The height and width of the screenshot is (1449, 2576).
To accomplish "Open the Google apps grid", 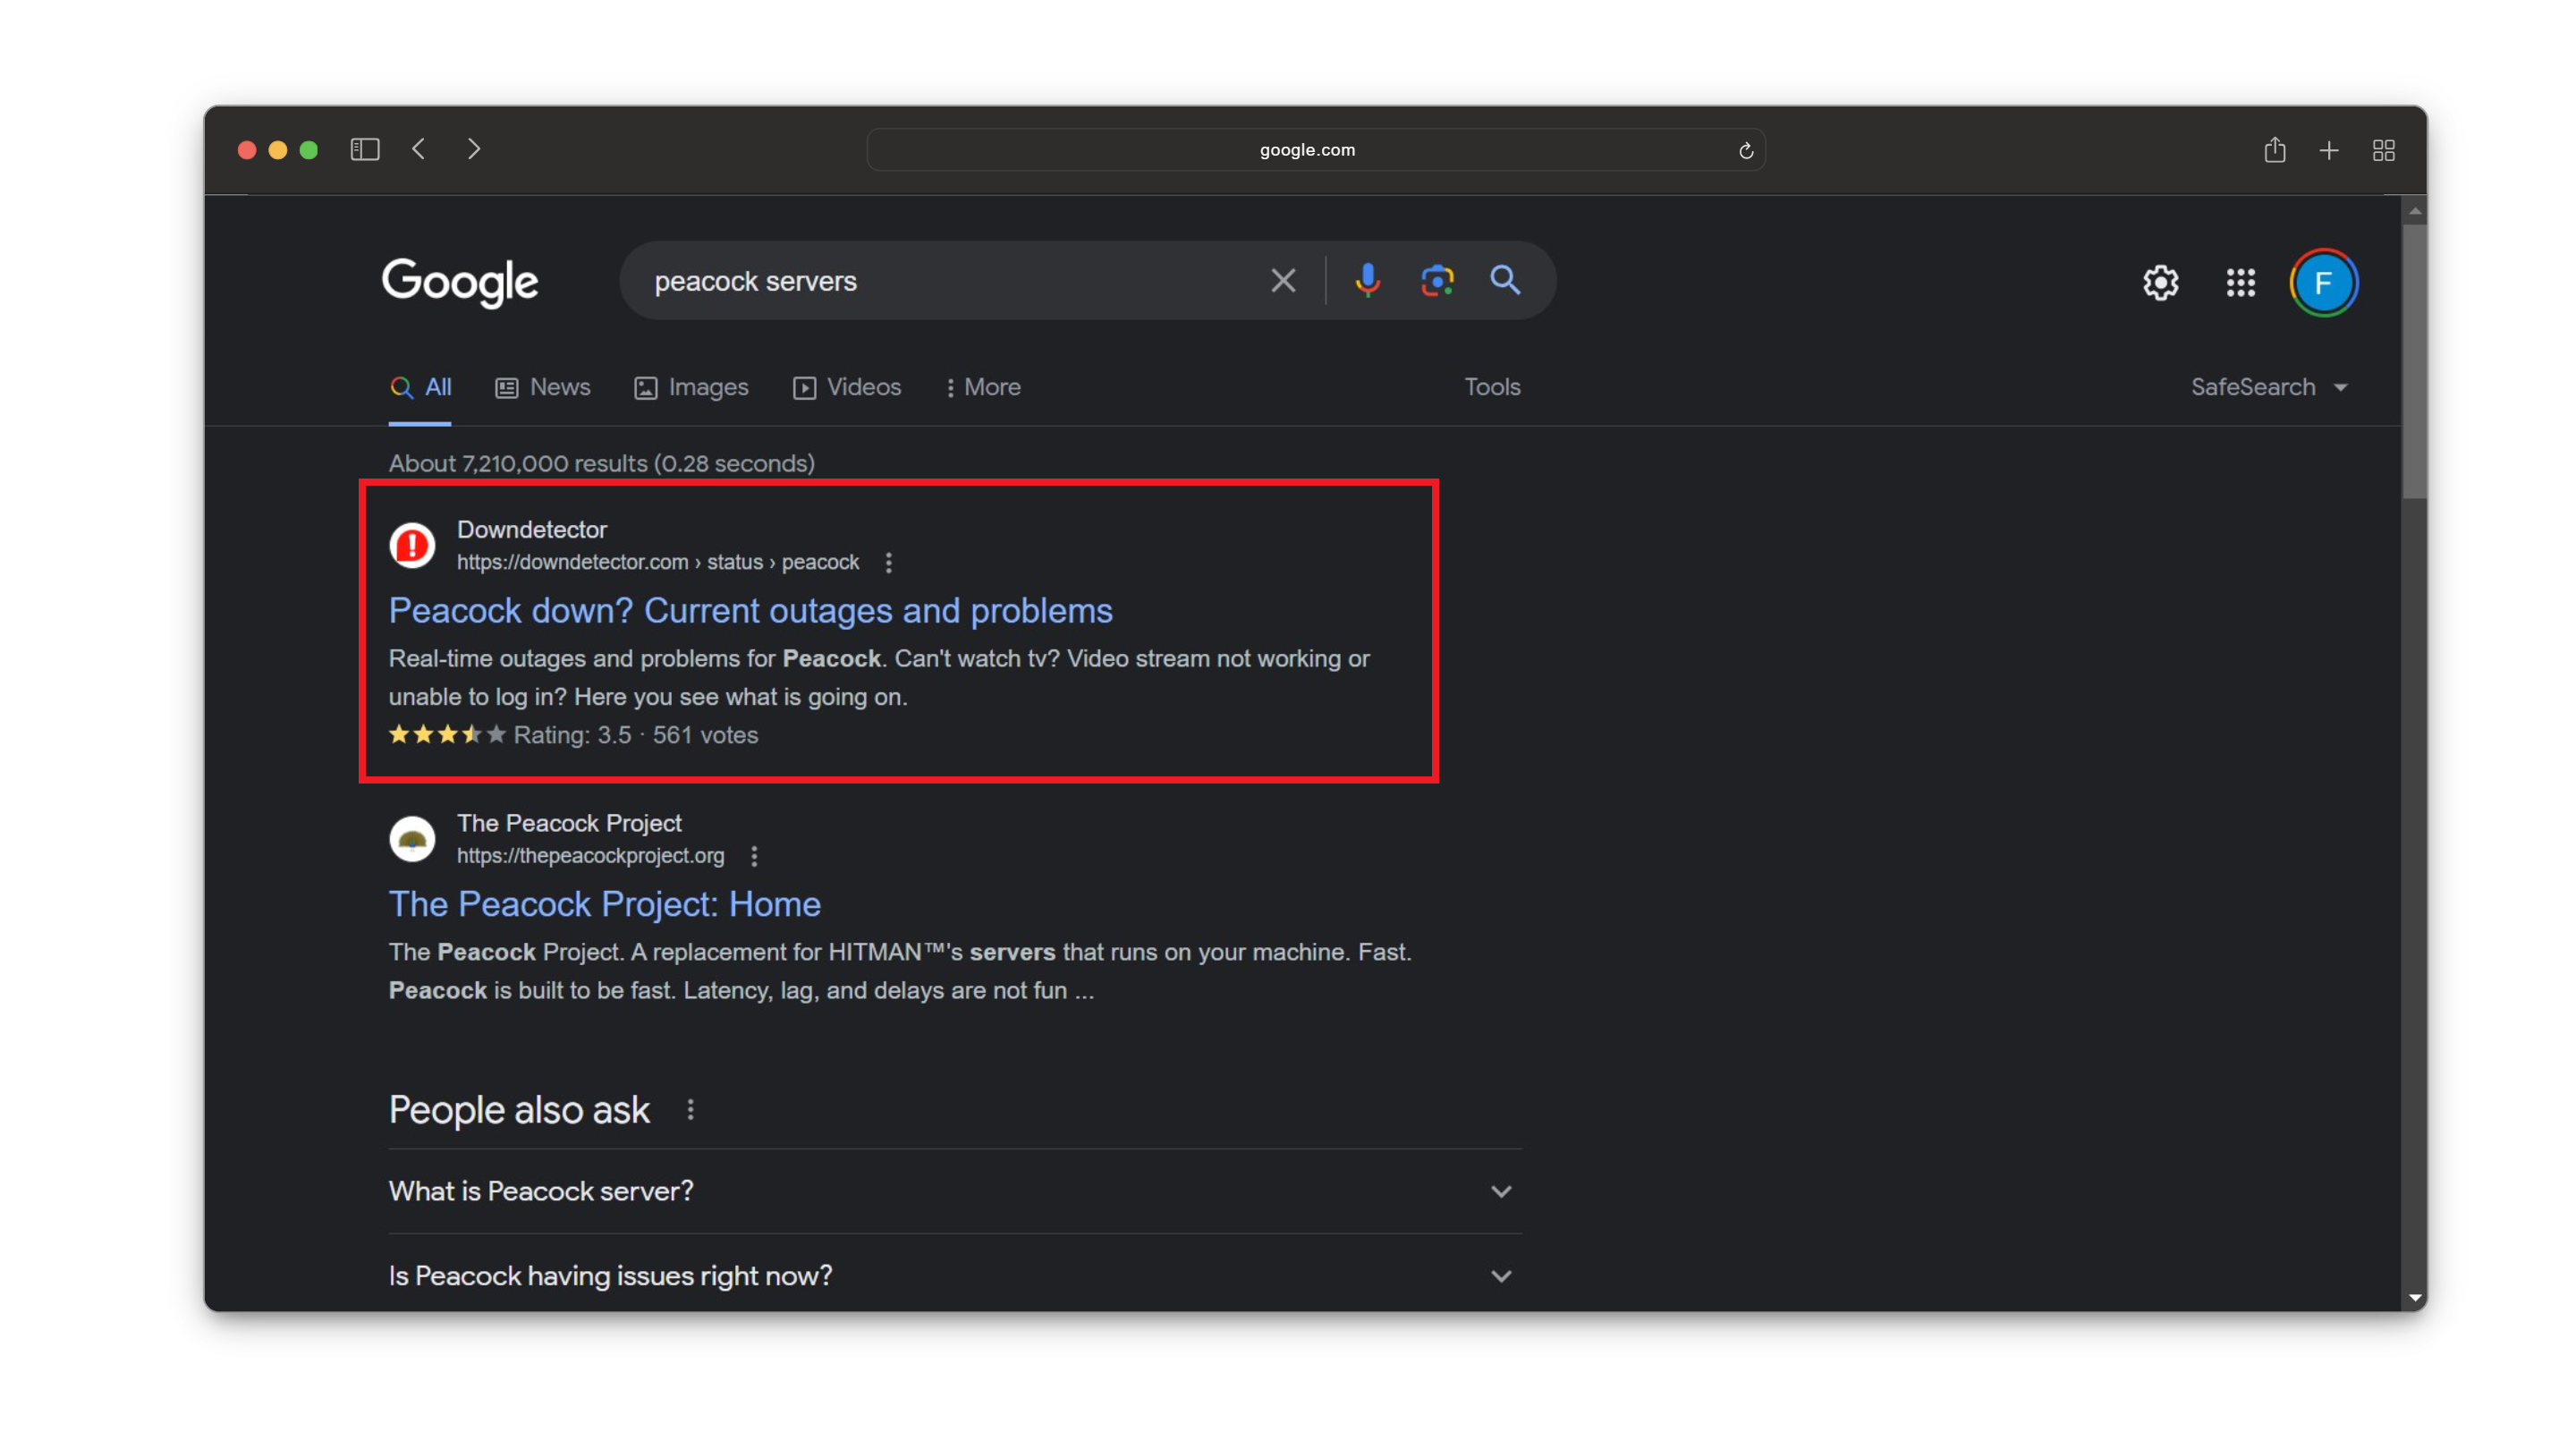I will point(2240,283).
